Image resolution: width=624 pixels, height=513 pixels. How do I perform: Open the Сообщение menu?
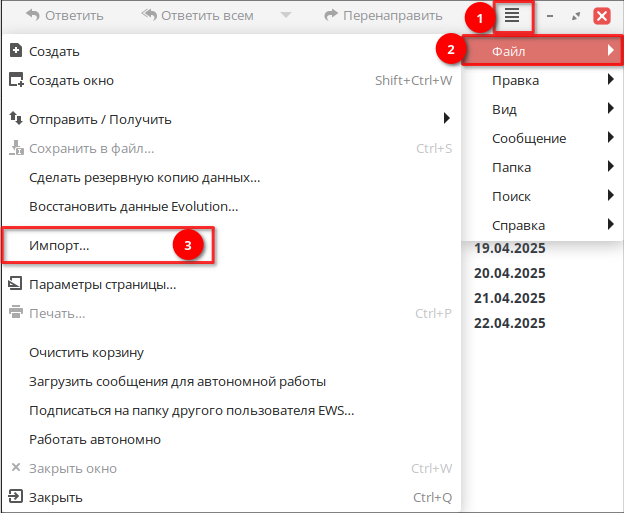pos(542,138)
